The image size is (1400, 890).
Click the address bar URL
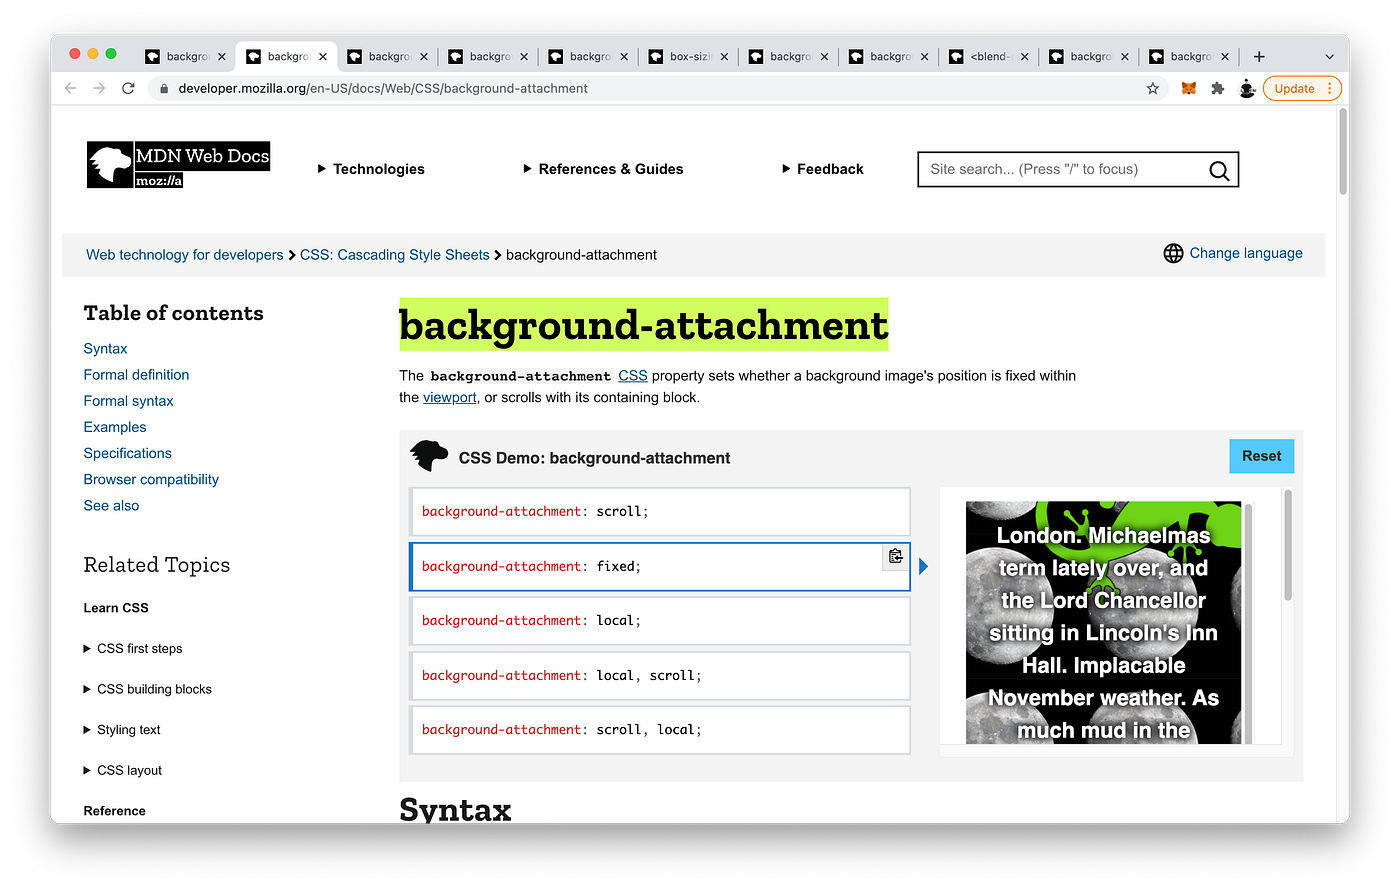[x=383, y=88]
